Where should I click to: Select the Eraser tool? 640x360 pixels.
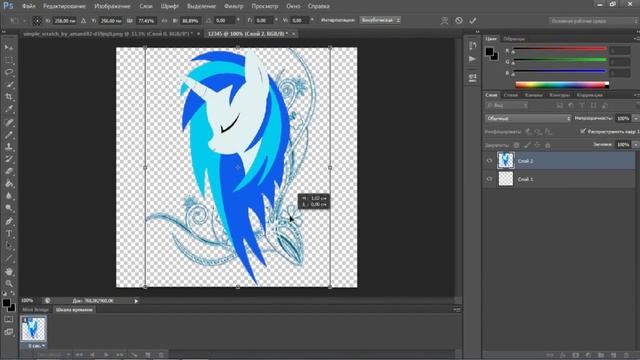click(9, 171)
